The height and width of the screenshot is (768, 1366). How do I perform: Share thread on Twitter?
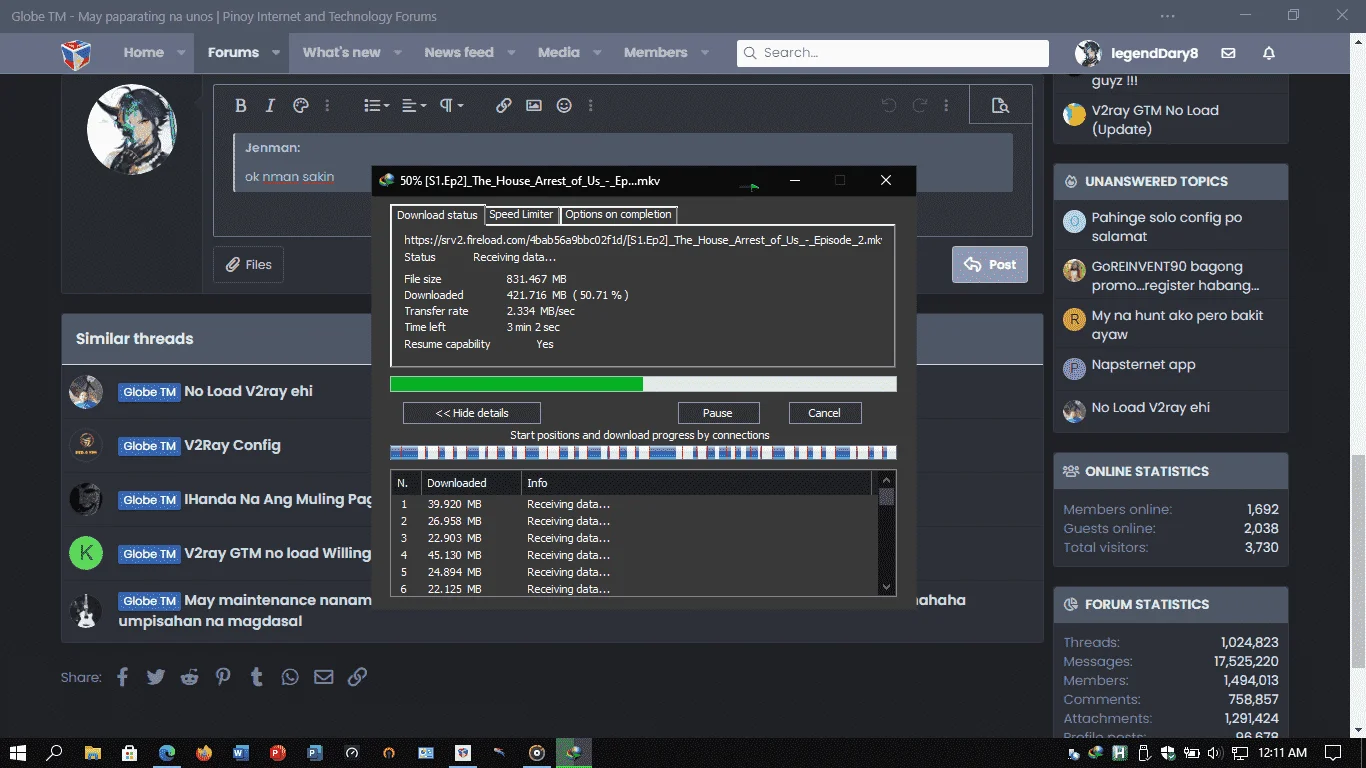coord(156,677)
